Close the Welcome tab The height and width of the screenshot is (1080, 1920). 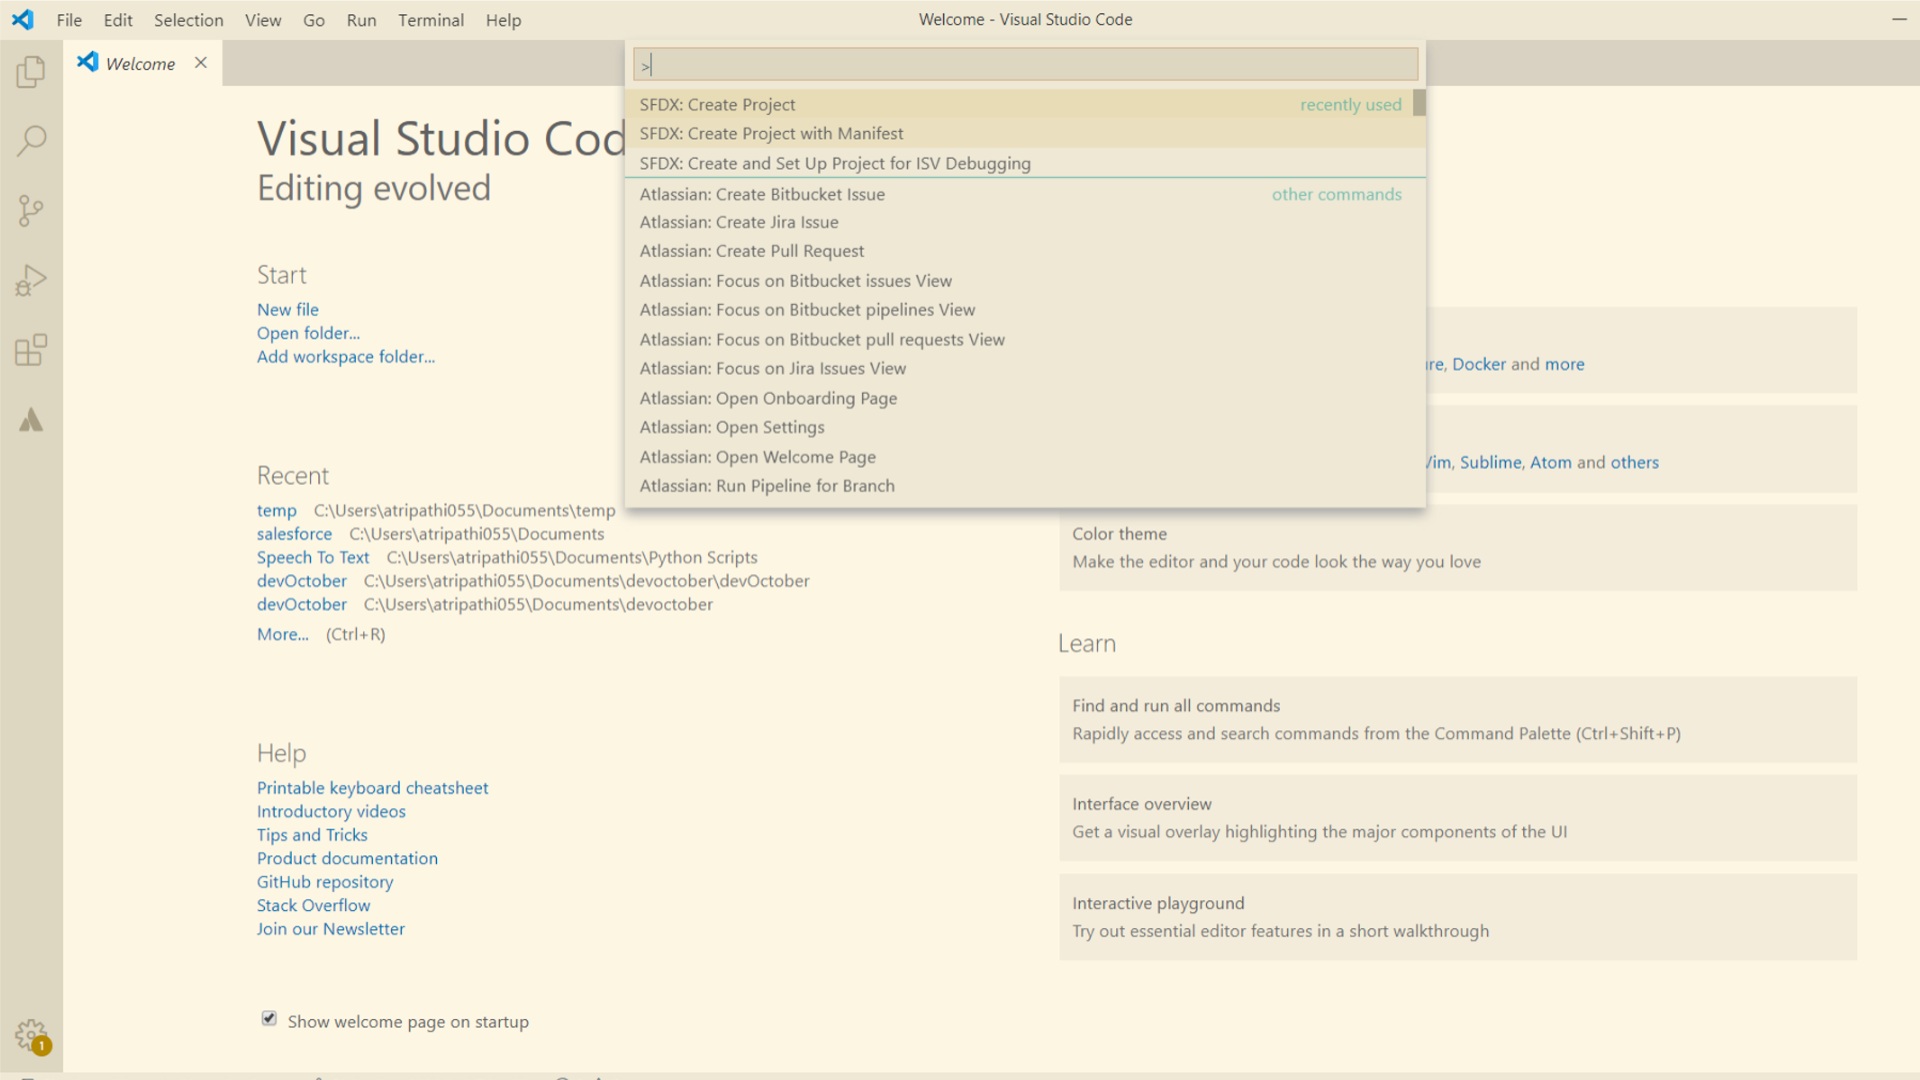pos(201,63)
